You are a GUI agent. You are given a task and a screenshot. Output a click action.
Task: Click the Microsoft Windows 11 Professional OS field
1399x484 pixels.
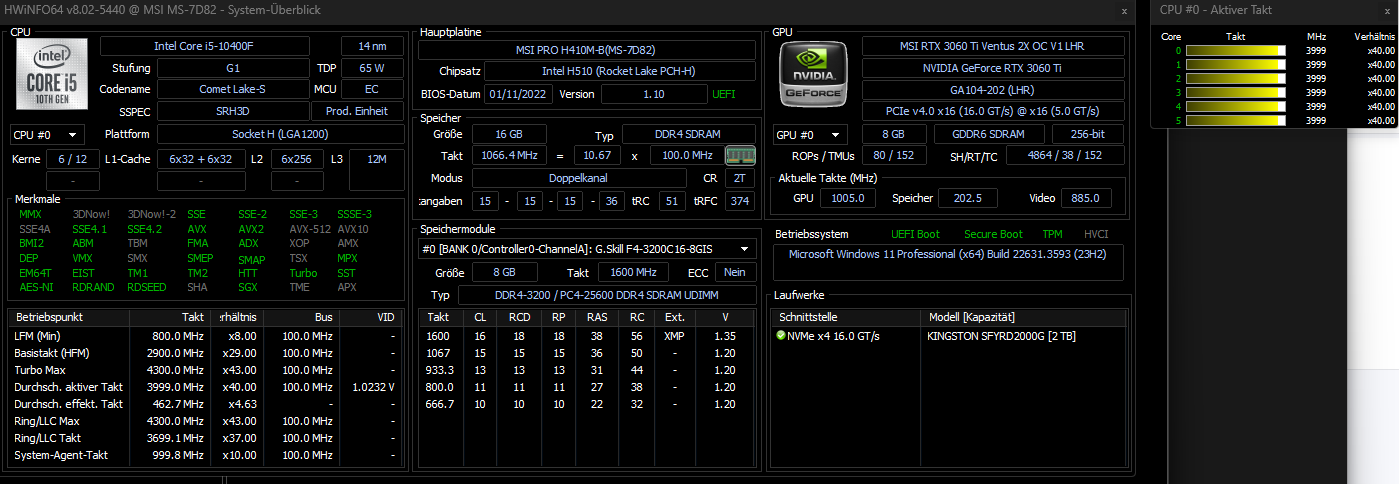tap(949, 262)
